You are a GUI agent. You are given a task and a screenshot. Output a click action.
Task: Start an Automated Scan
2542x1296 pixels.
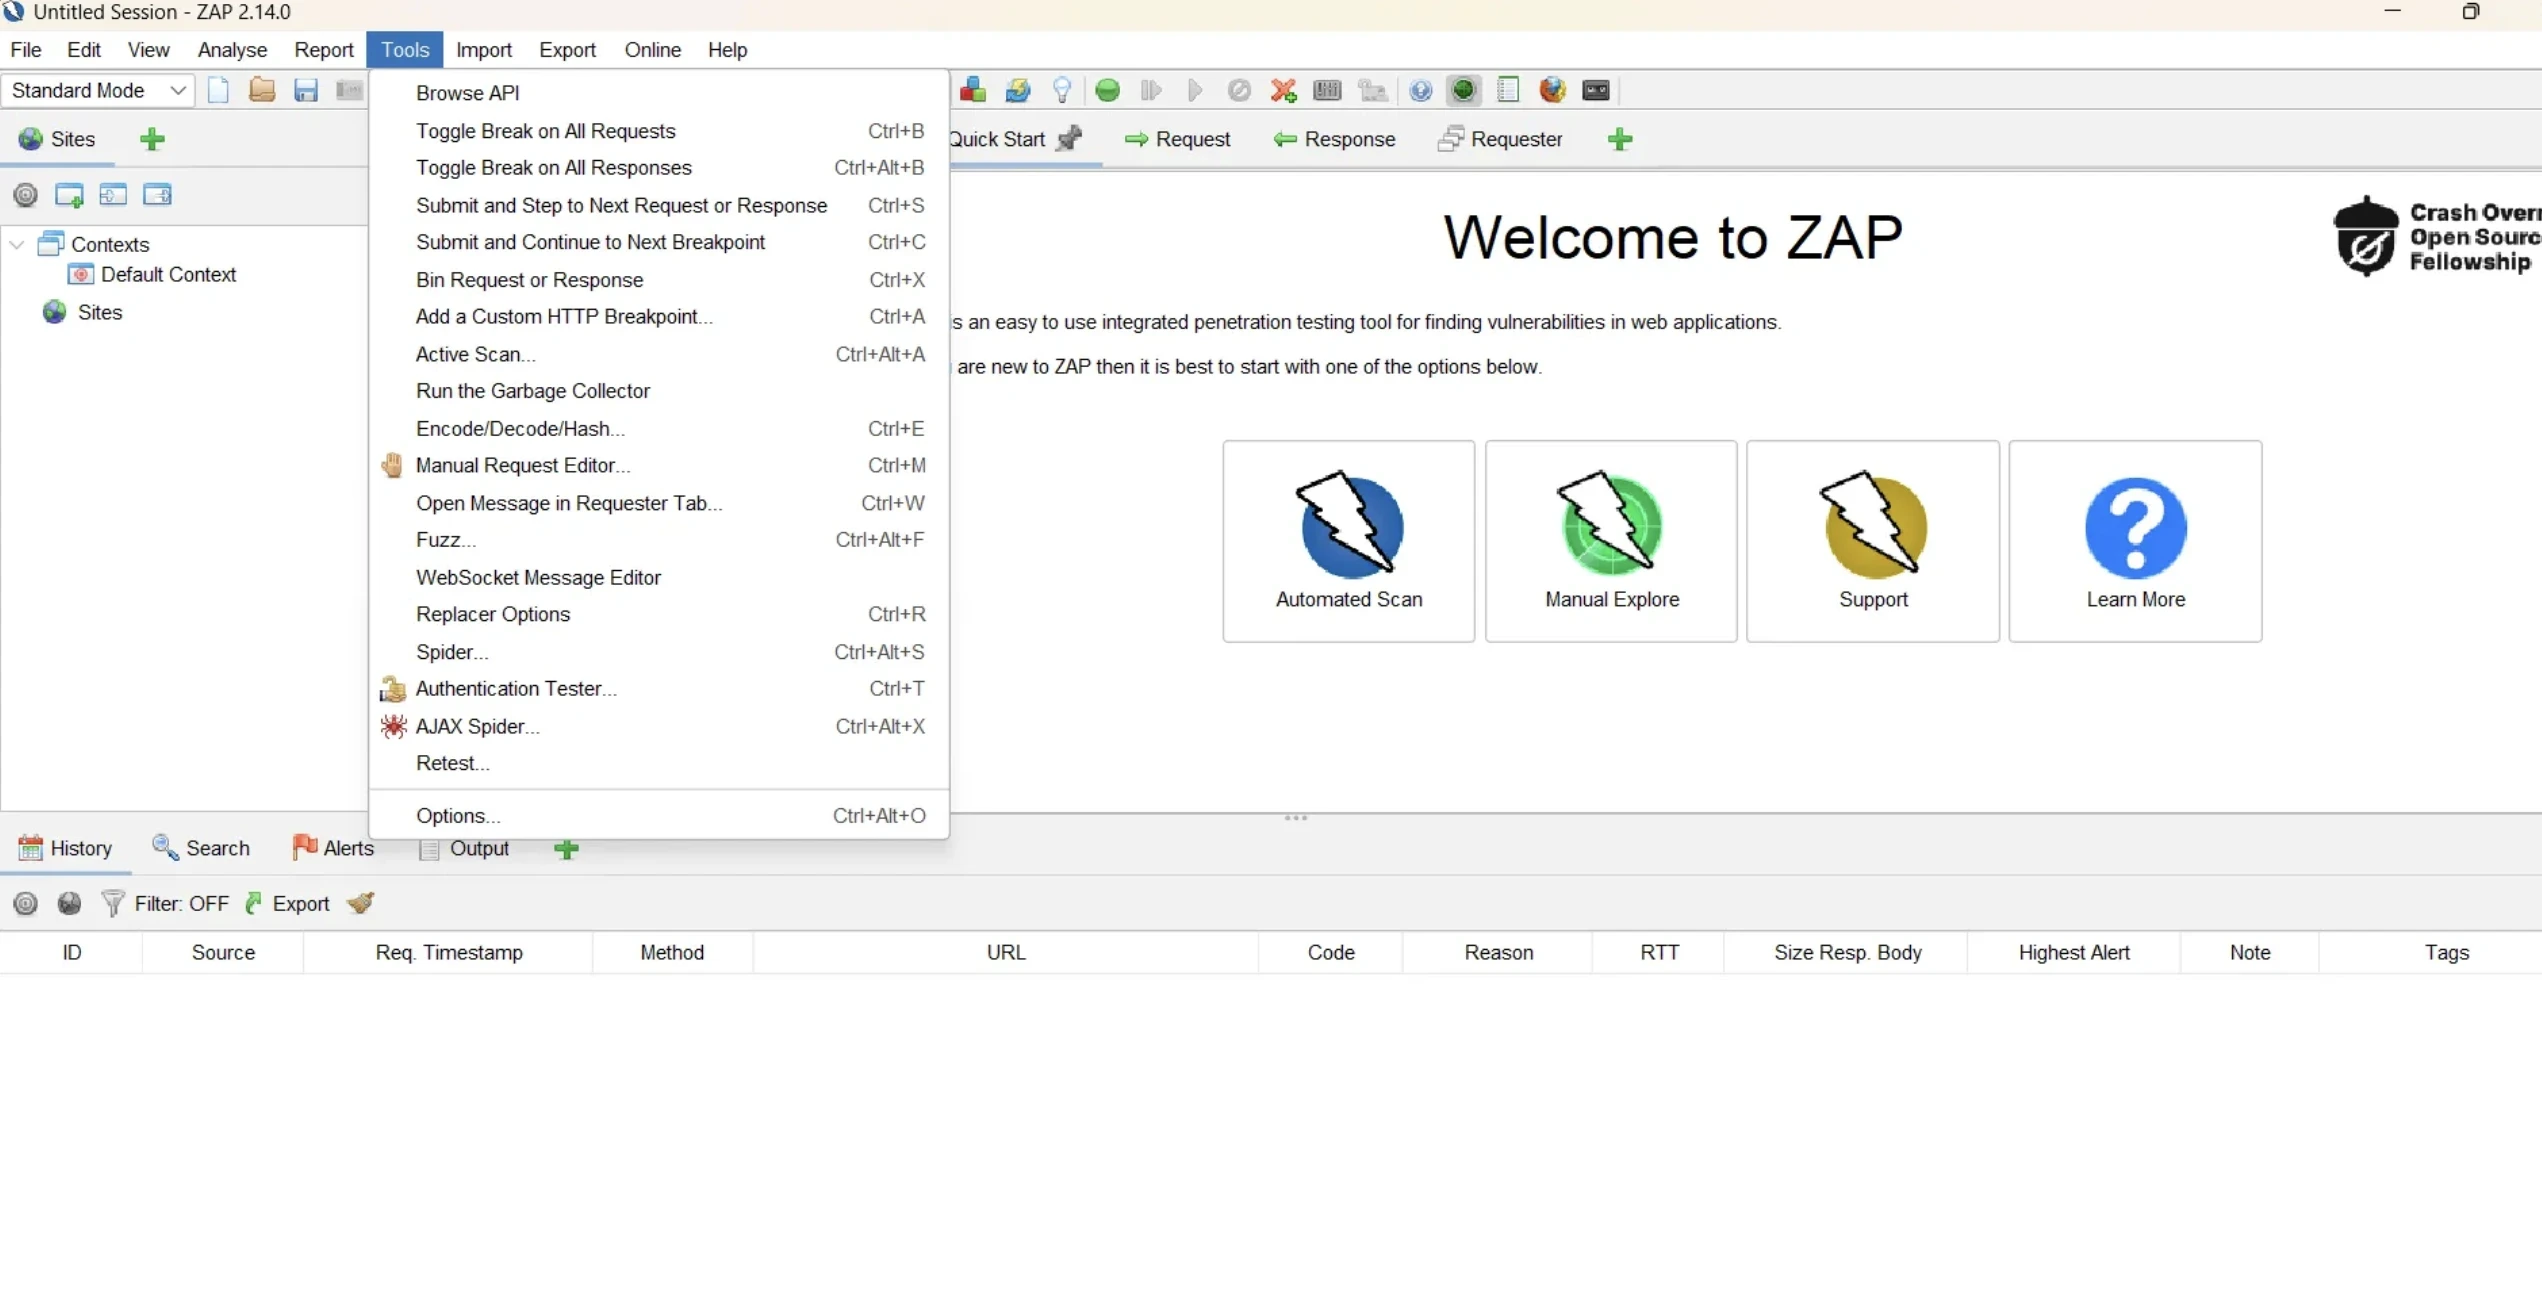[1348, 541]
